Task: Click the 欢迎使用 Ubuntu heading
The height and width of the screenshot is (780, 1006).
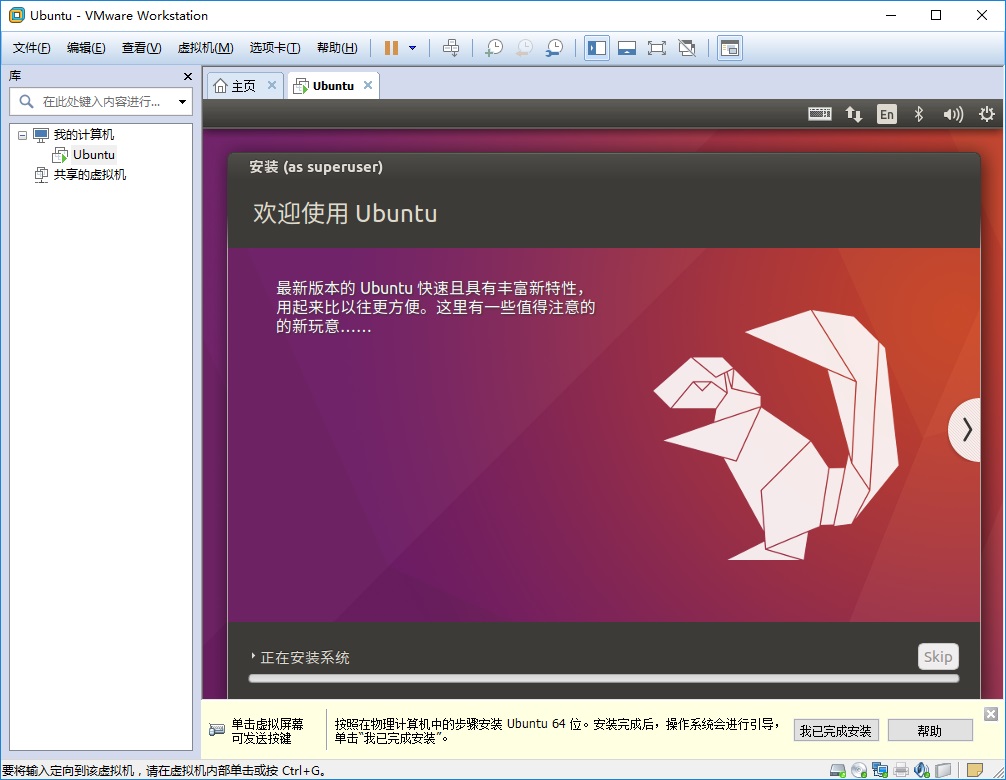Action: [x=345, y=214]
